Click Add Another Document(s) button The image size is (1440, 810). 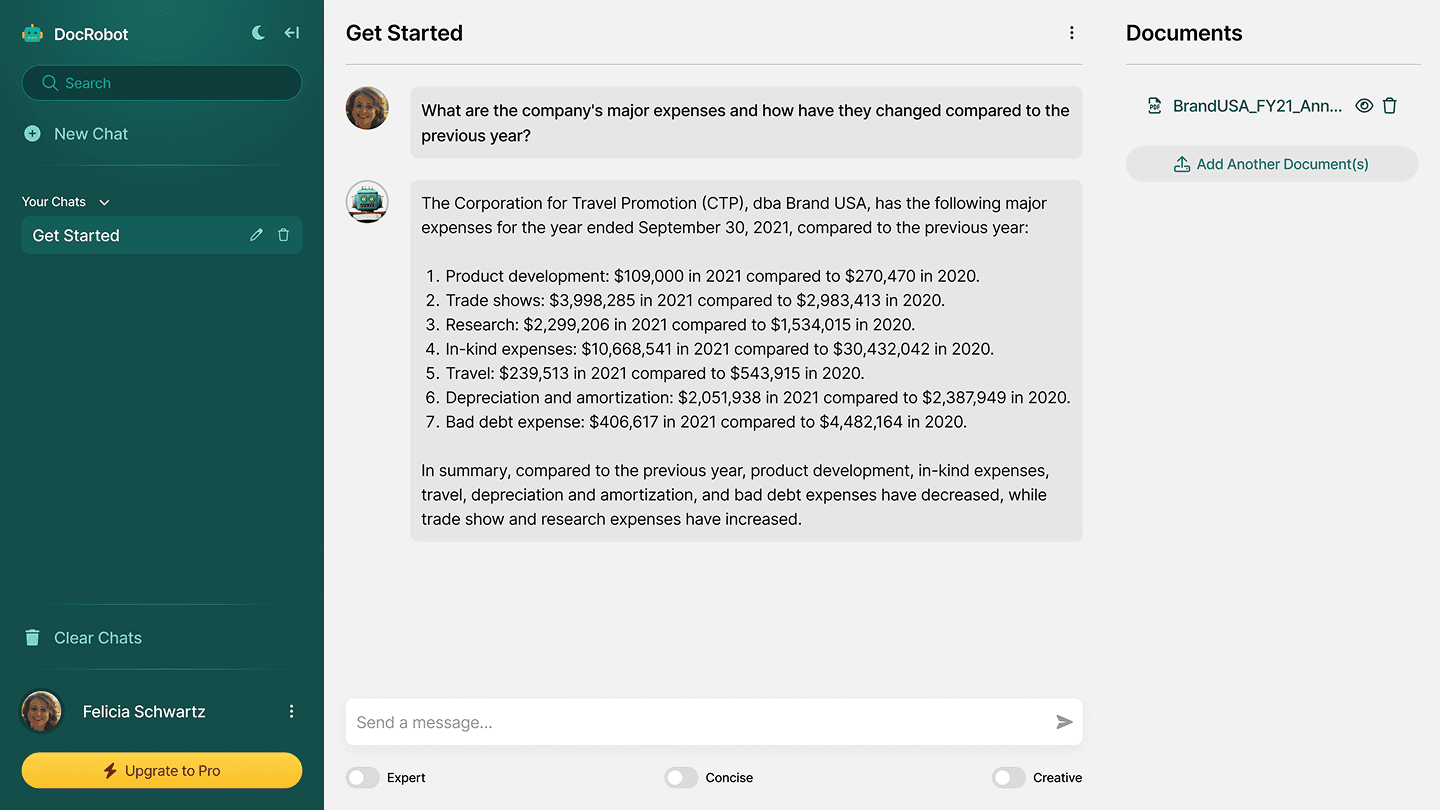[1272, 164]
